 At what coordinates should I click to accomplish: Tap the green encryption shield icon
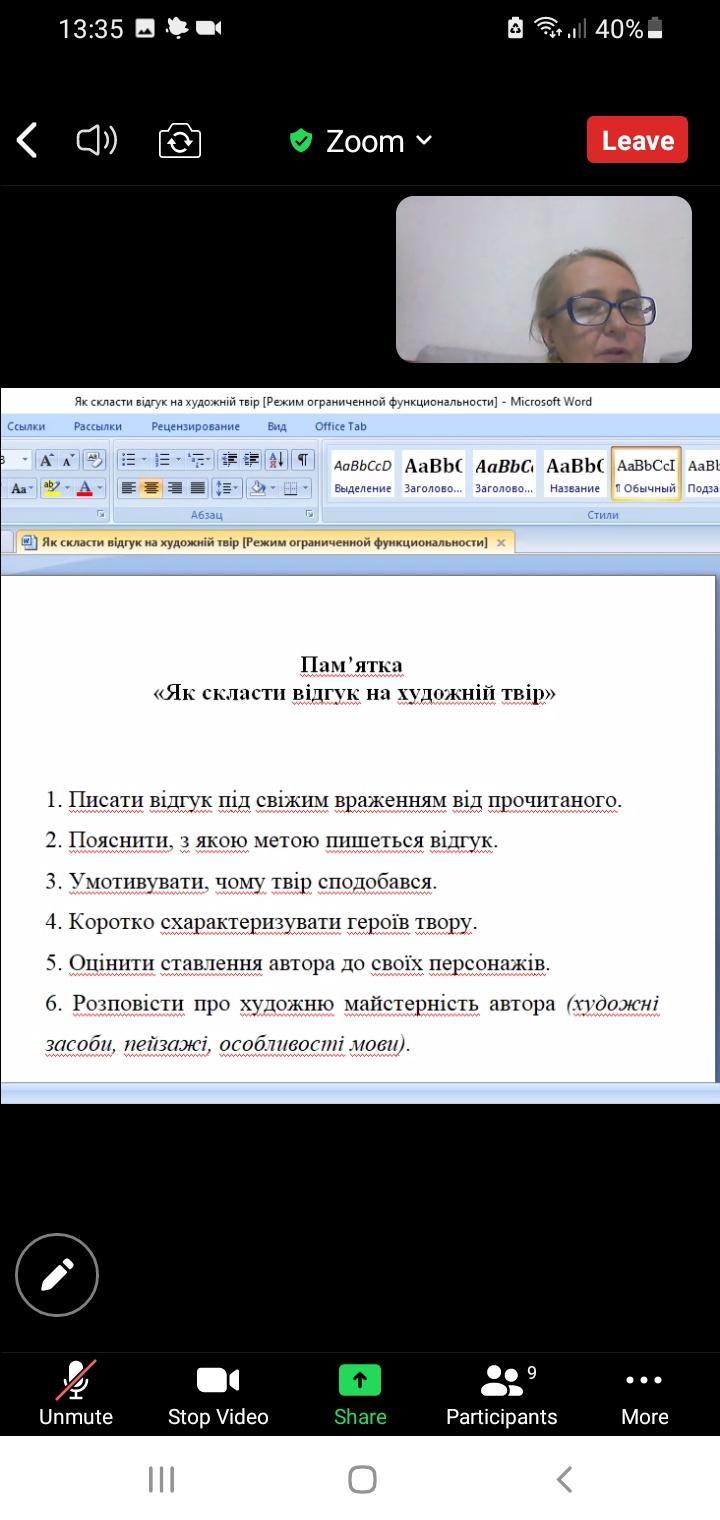pyautogui.click(x=301, y=141)
